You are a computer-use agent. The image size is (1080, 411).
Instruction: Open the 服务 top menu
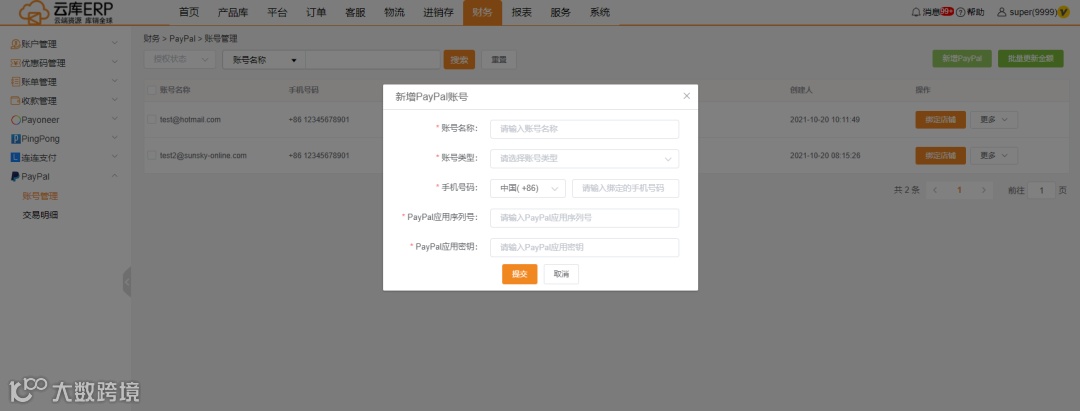(x=561, y=12)
